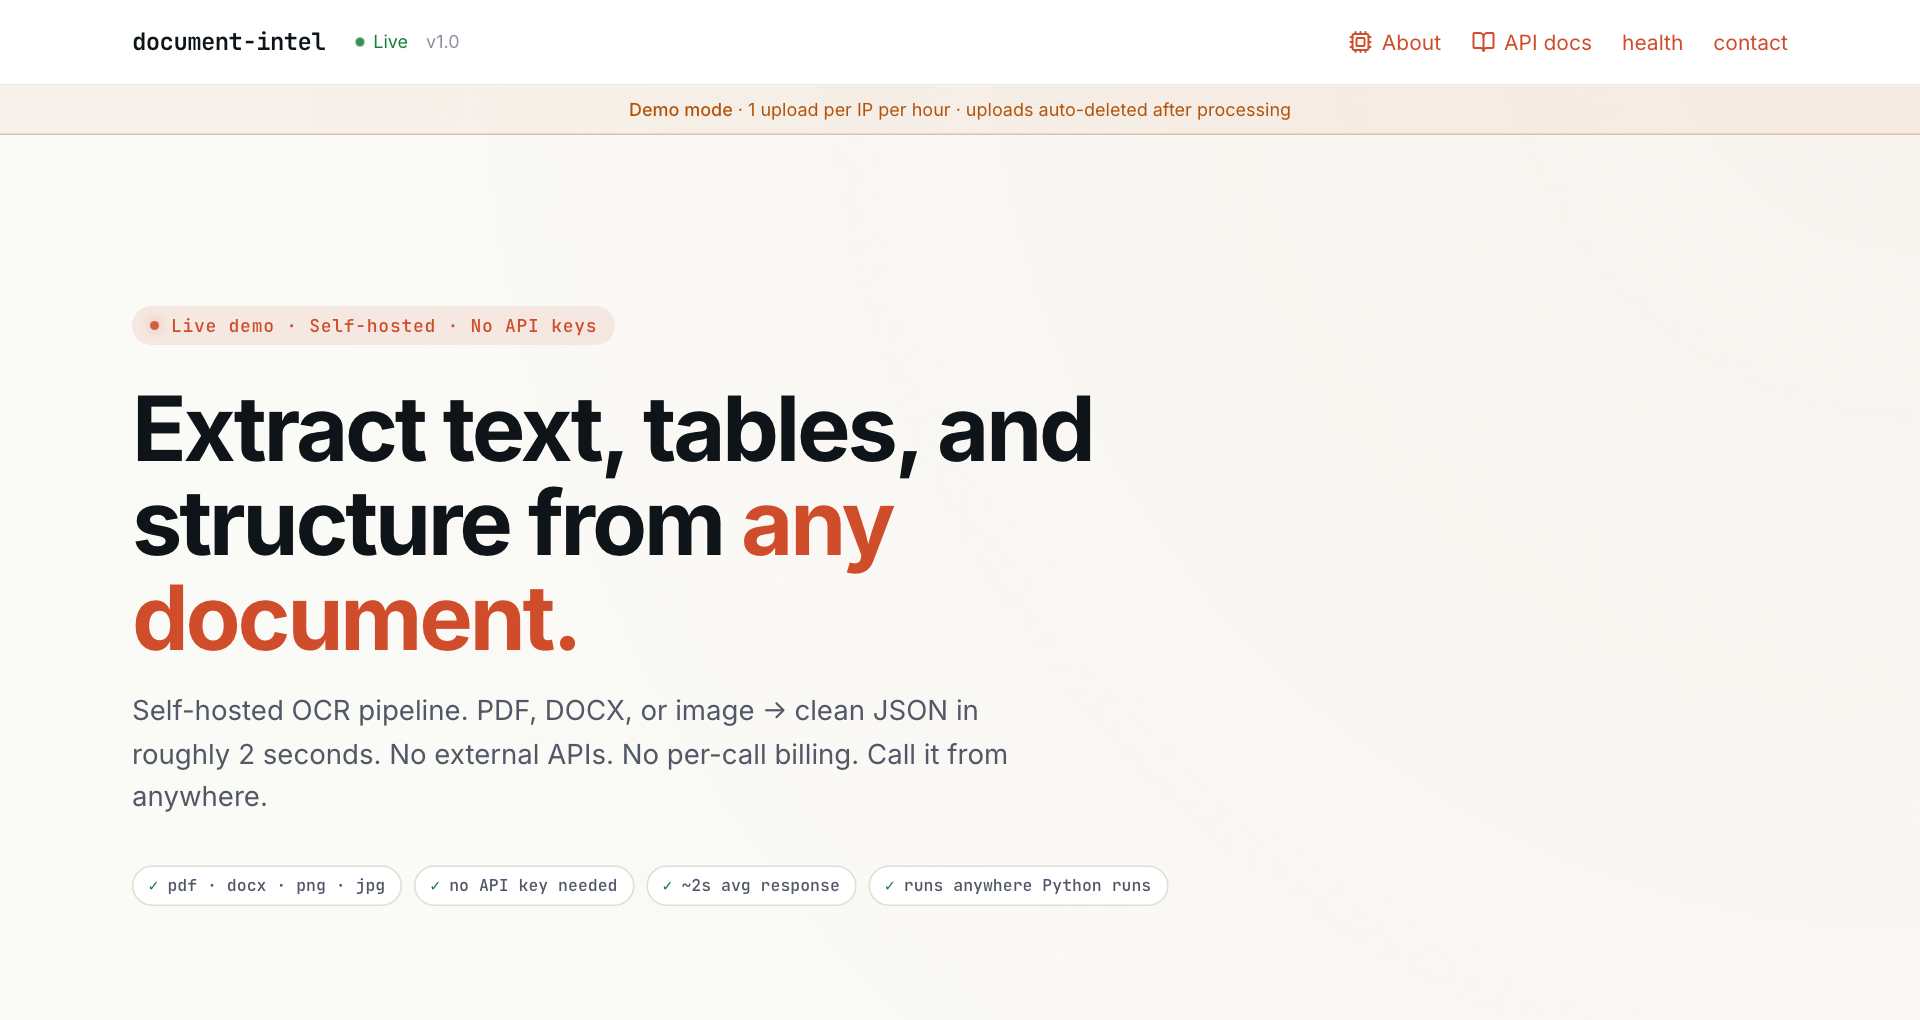Click the 'pdf · docx · png · jpg' chip
Viewport: 1920px width, 1020px height.
point(267,886)
